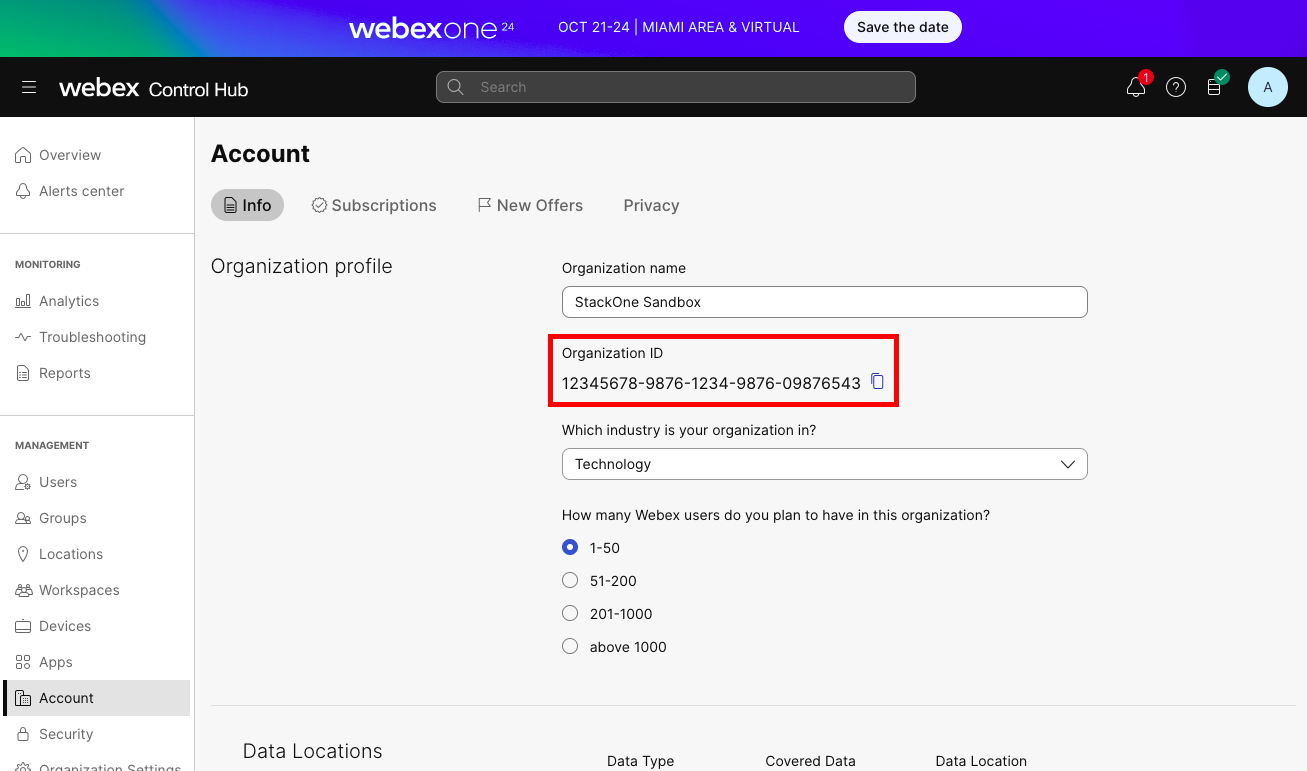The image size is (1307, 771).
Task: Open the task status icon with green check
Action: point(1215,86)
